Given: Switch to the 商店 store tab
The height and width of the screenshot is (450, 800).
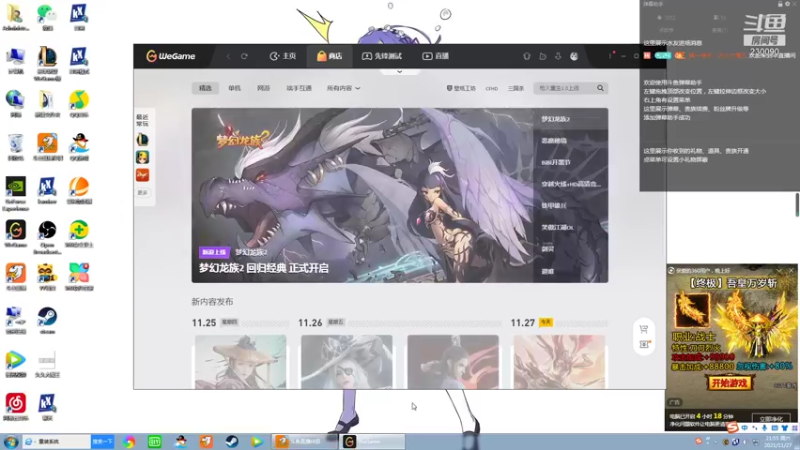Looking at the screenshot, I should 330,56.
